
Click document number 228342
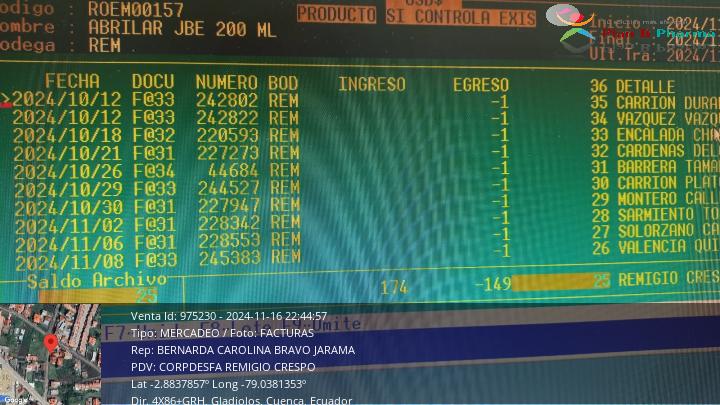pyautogui.click(x=230, y=223)
